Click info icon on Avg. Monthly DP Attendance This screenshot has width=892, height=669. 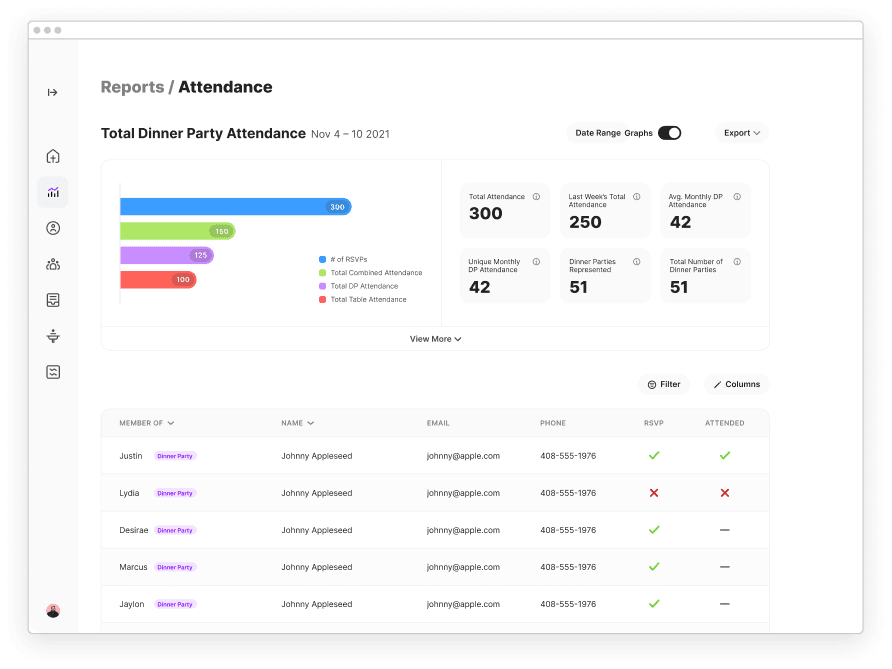pyautogui.click(x=737, y=197)
